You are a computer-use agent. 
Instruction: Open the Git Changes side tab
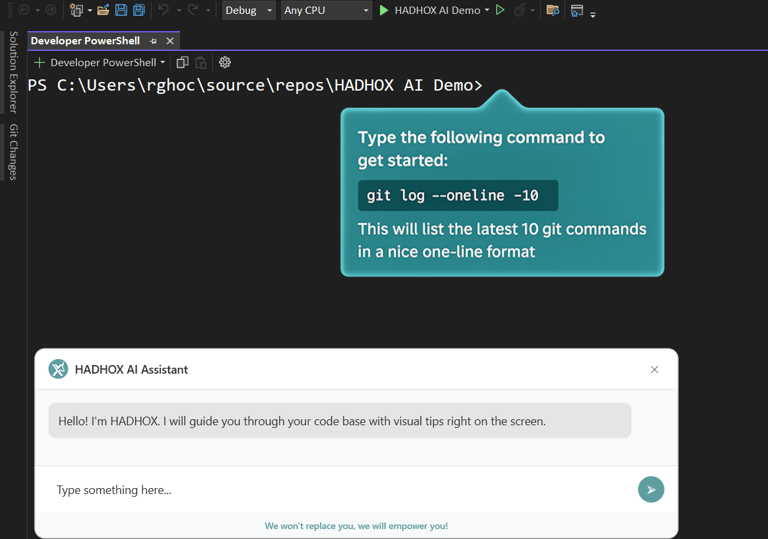(x=13, y=152)
